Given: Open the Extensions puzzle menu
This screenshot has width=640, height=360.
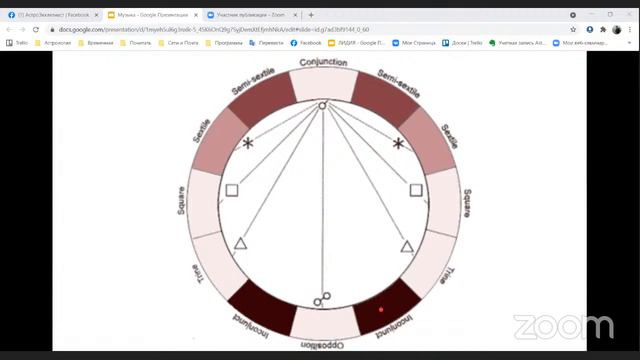Looking at the screenshot, I should tap(603, 30).
